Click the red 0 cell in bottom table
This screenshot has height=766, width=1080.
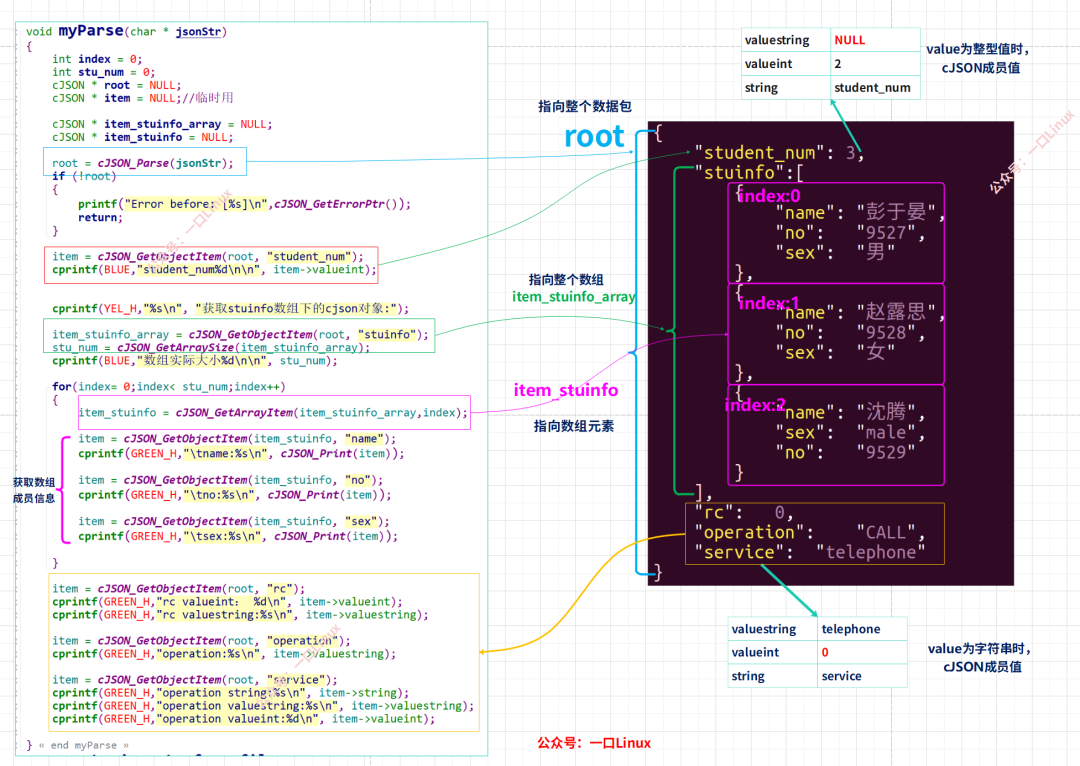(862, 652)
